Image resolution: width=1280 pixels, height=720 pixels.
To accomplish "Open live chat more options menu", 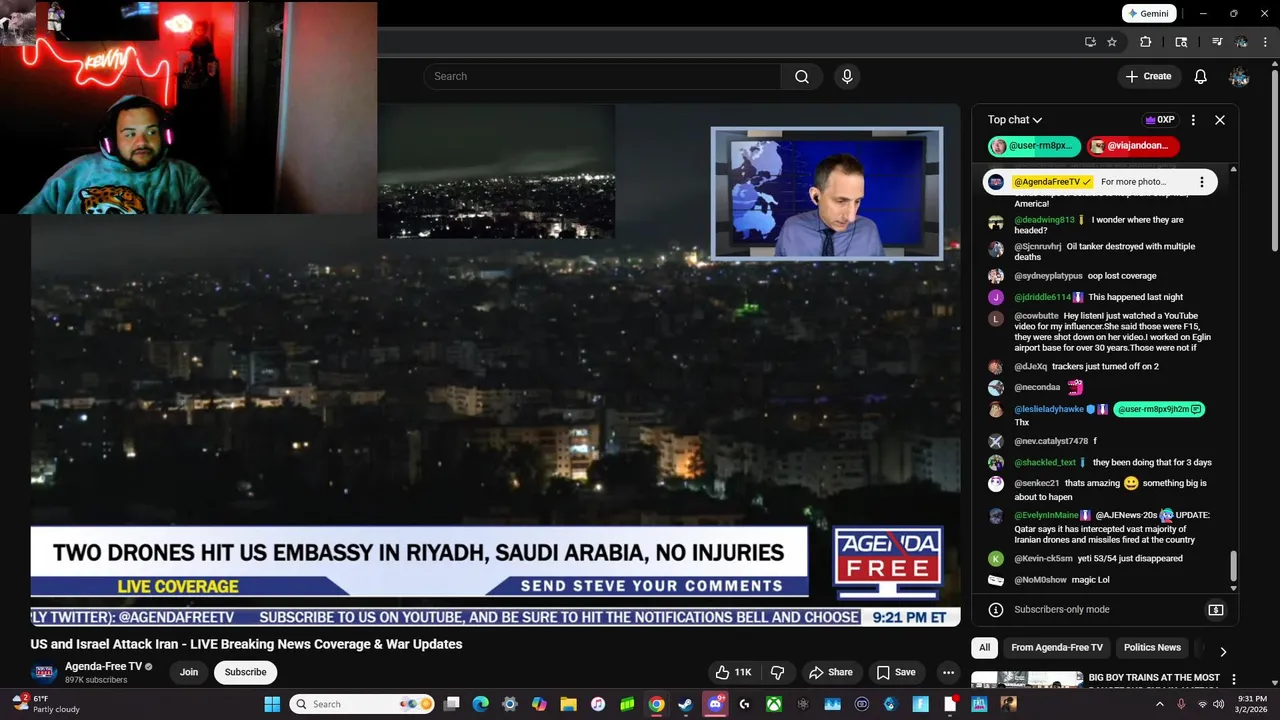I will 1193,120.
